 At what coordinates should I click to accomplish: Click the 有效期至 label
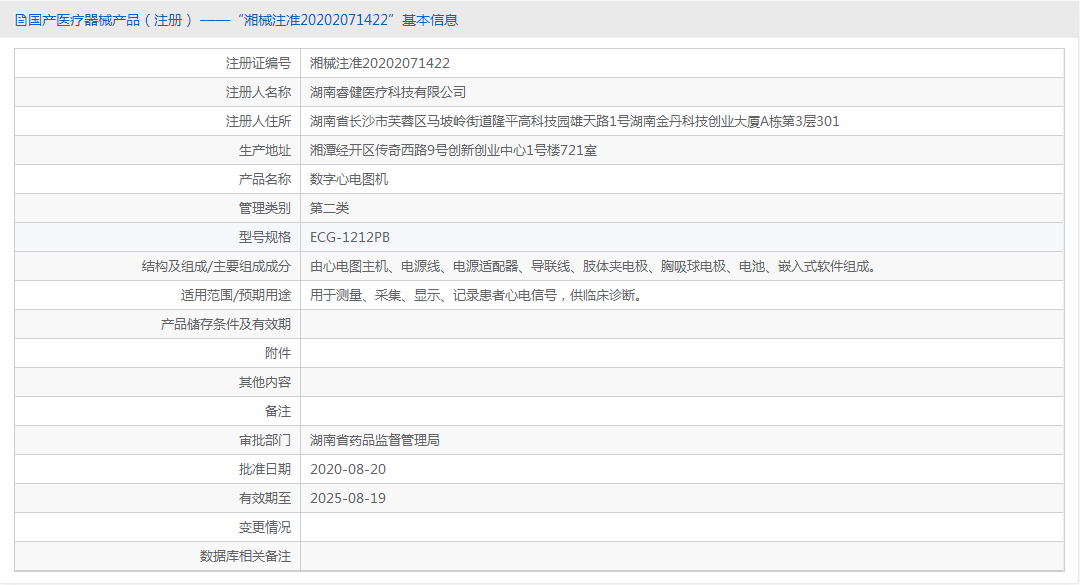point(264,498)
